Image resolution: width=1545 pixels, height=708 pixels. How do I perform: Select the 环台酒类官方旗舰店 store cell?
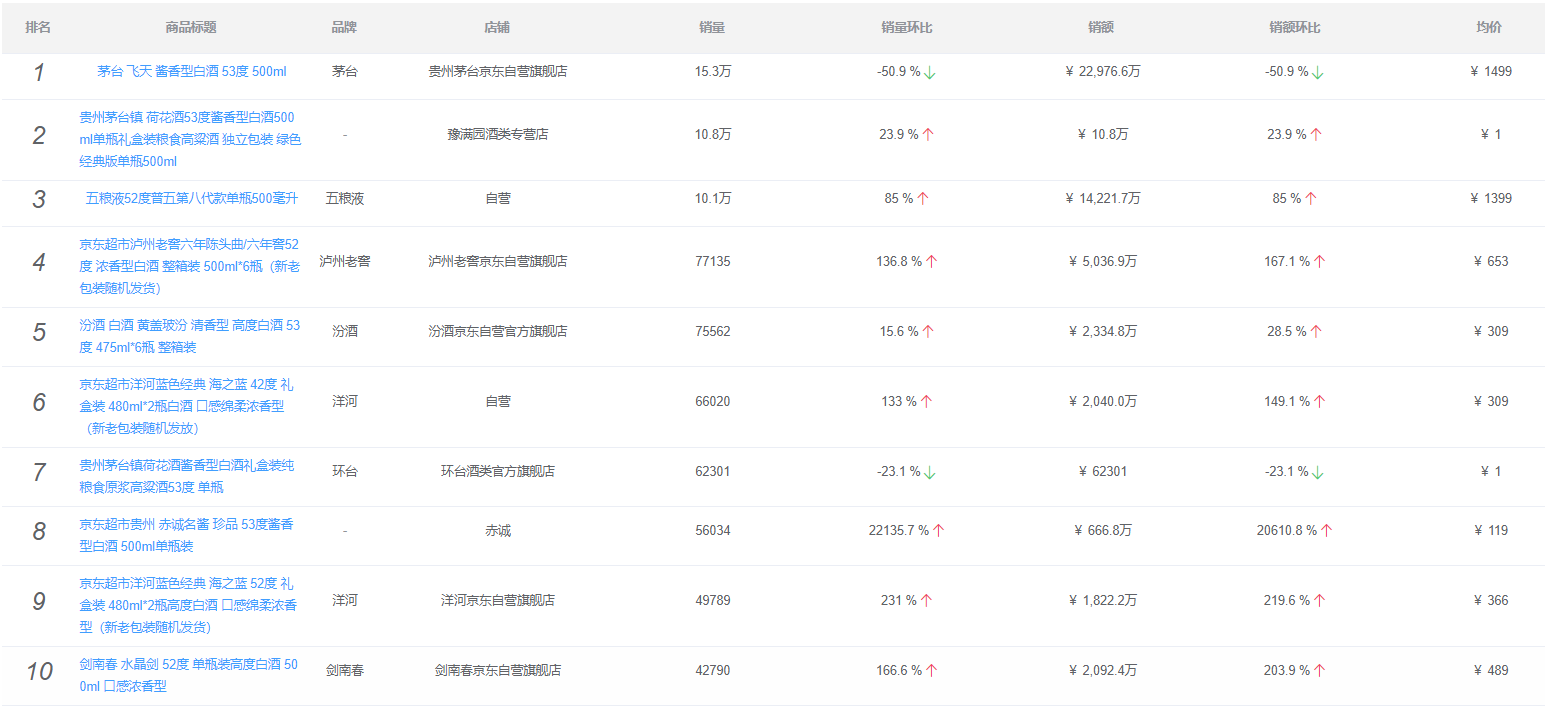(x=497, y=471)
